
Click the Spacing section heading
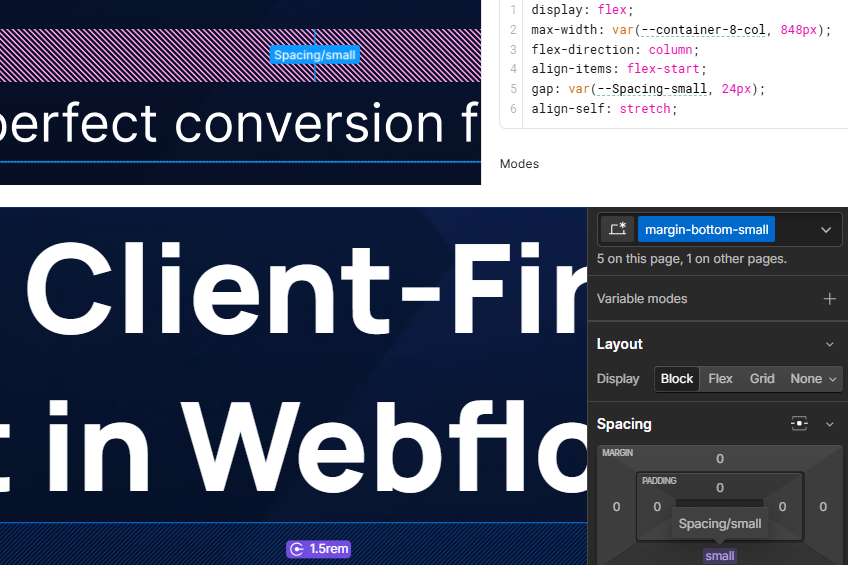(x=624, y=424)
